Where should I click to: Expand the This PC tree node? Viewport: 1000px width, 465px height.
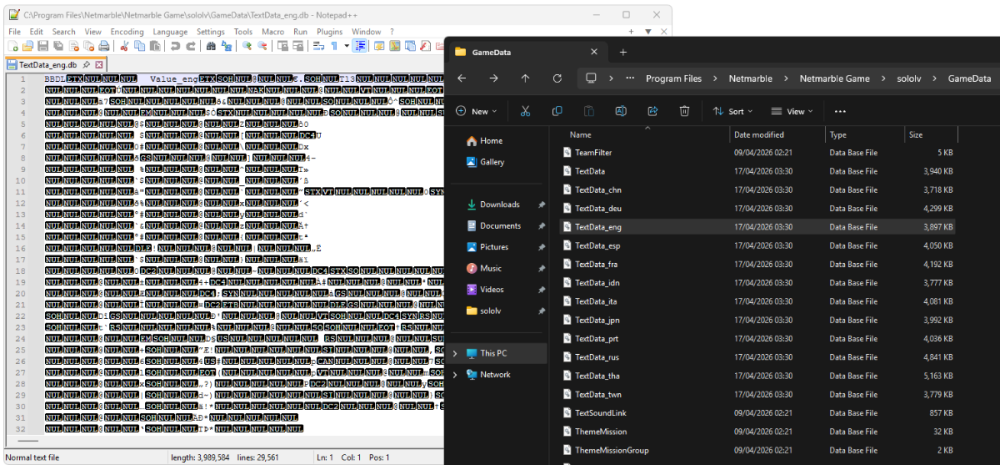[455, 353]
